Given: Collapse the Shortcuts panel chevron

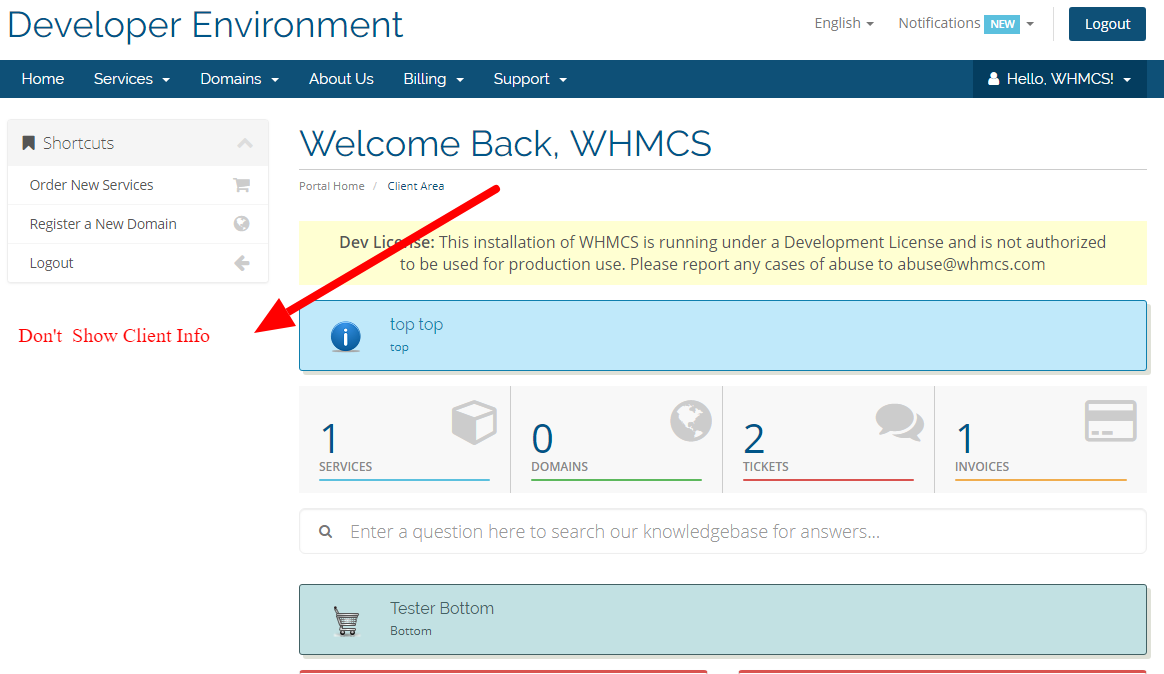Looking at the screenshot, I should 245,143.
